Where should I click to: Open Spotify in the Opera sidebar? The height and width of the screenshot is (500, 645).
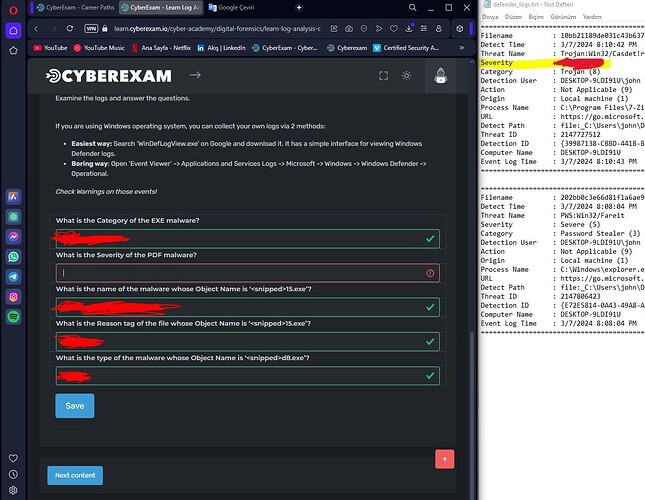[14, 317]
